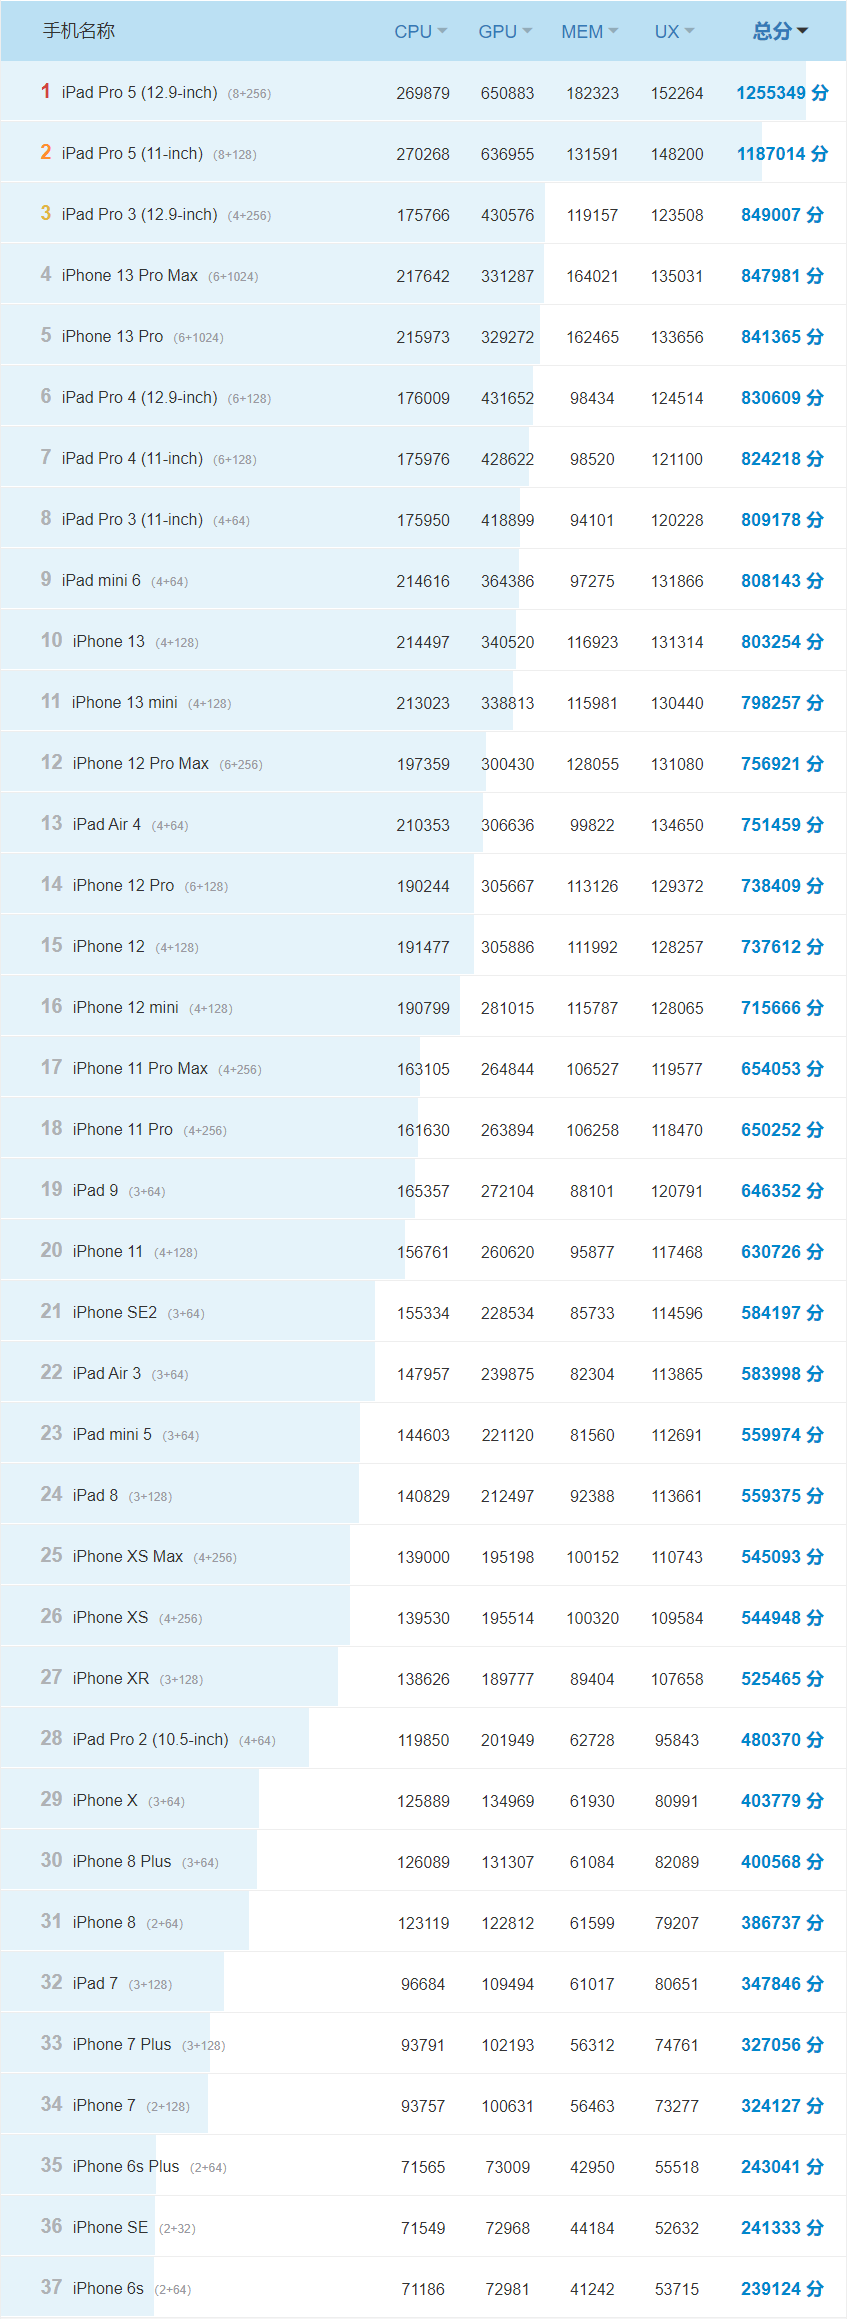Open the iPhone 8 Plus entry

point(121,1862)
